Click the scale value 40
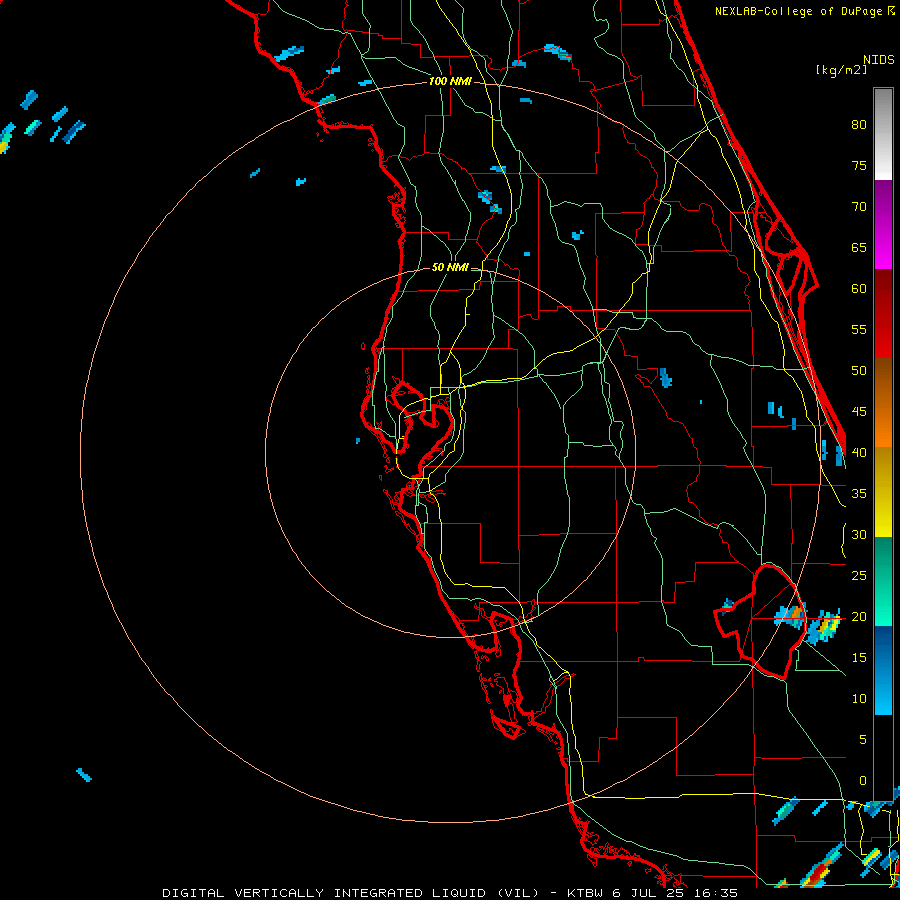This screenshot has width=900, height=900. (859, 452)
